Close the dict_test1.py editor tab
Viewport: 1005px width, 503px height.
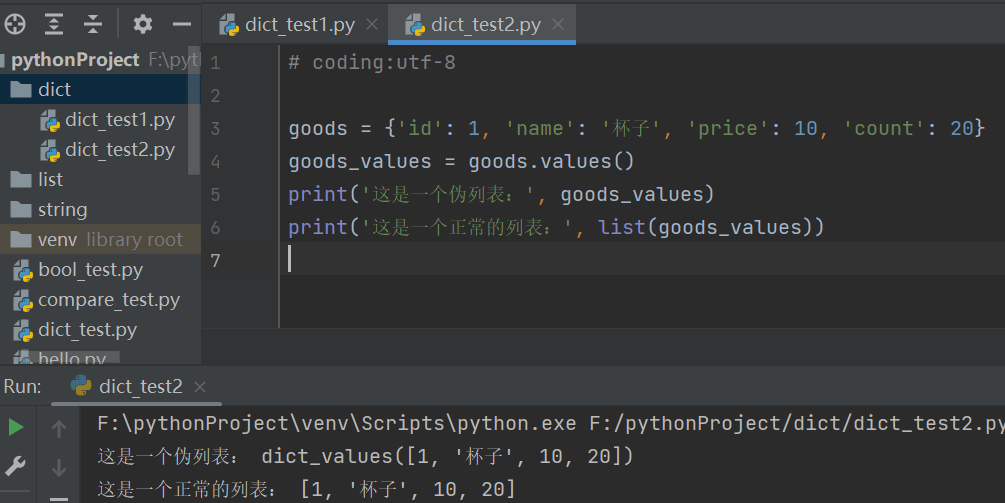click(x=371, y=24)
